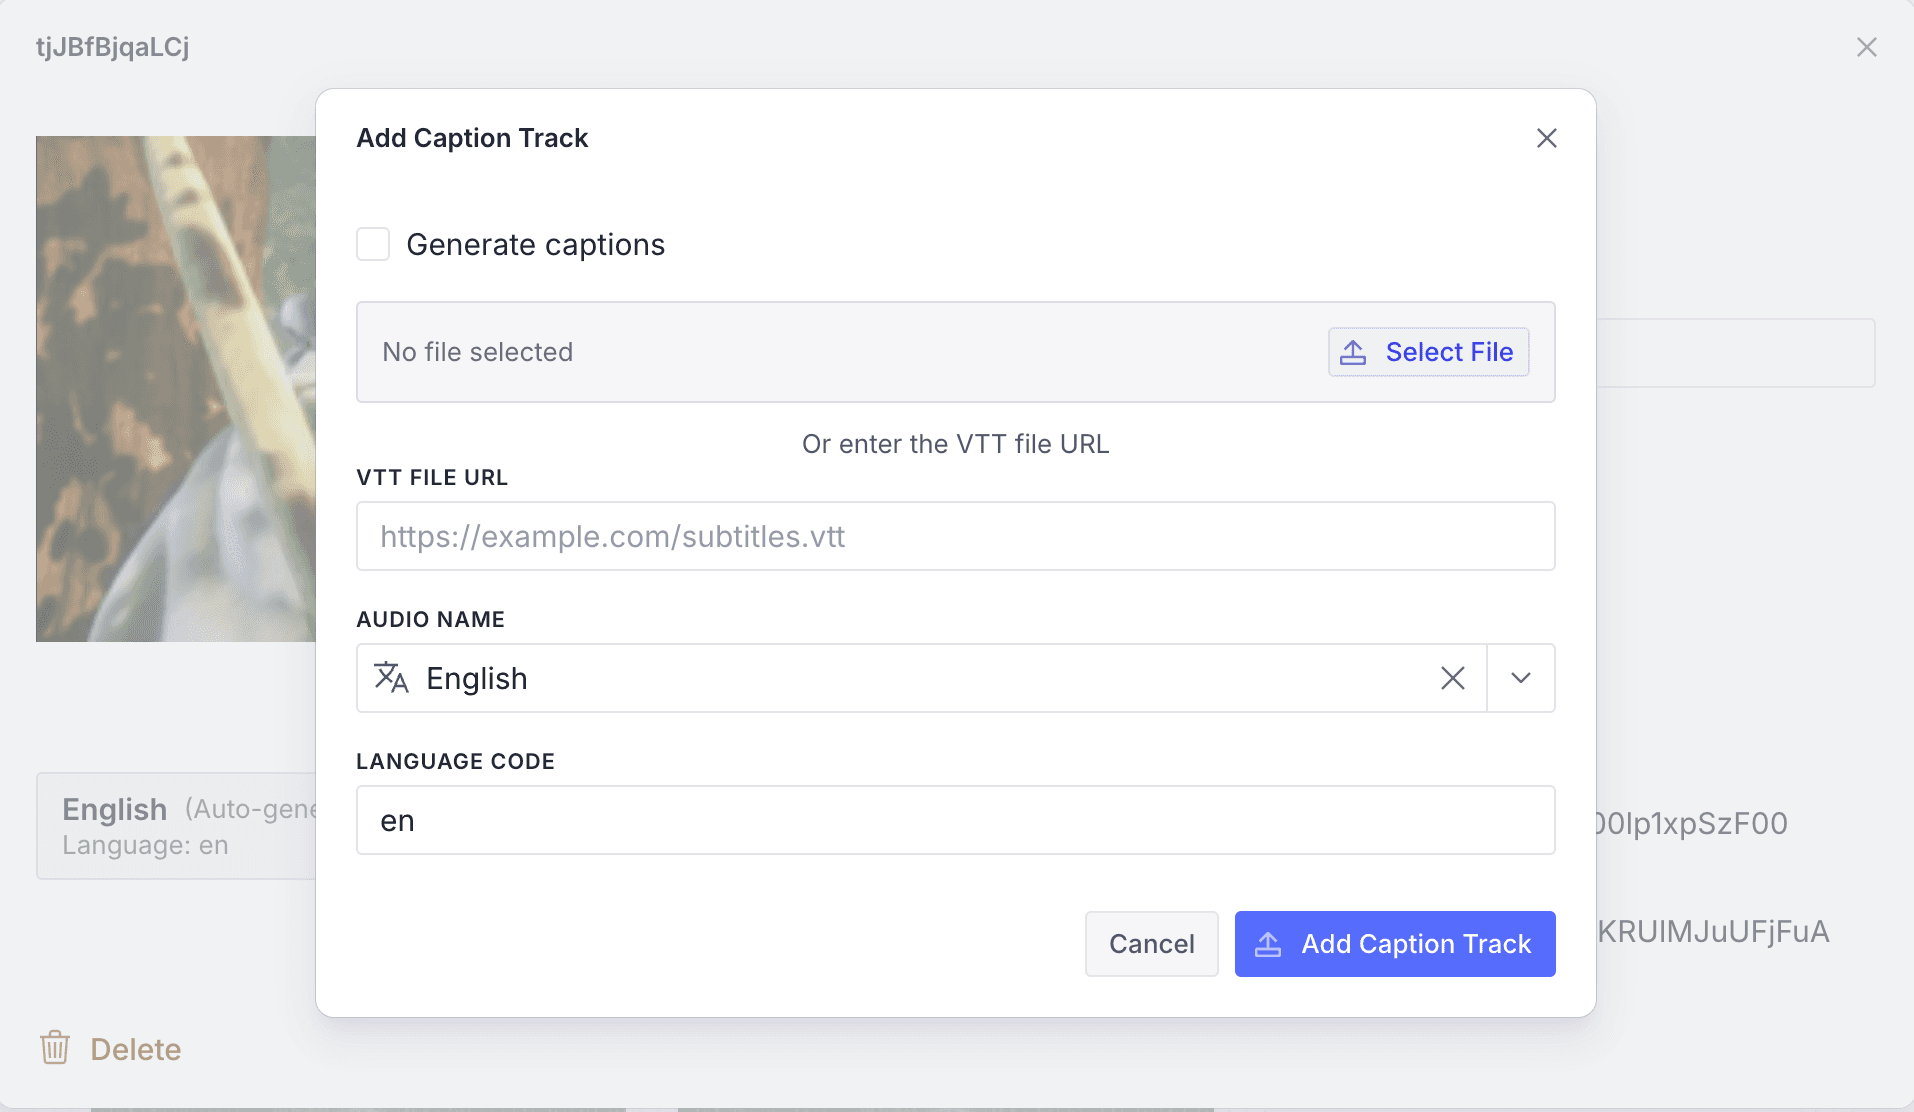Click the 'No file selected' upload area

(800, 352)
